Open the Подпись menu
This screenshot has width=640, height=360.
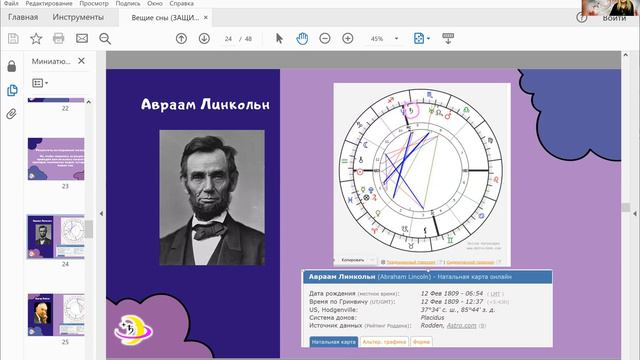tap(128, 3)
